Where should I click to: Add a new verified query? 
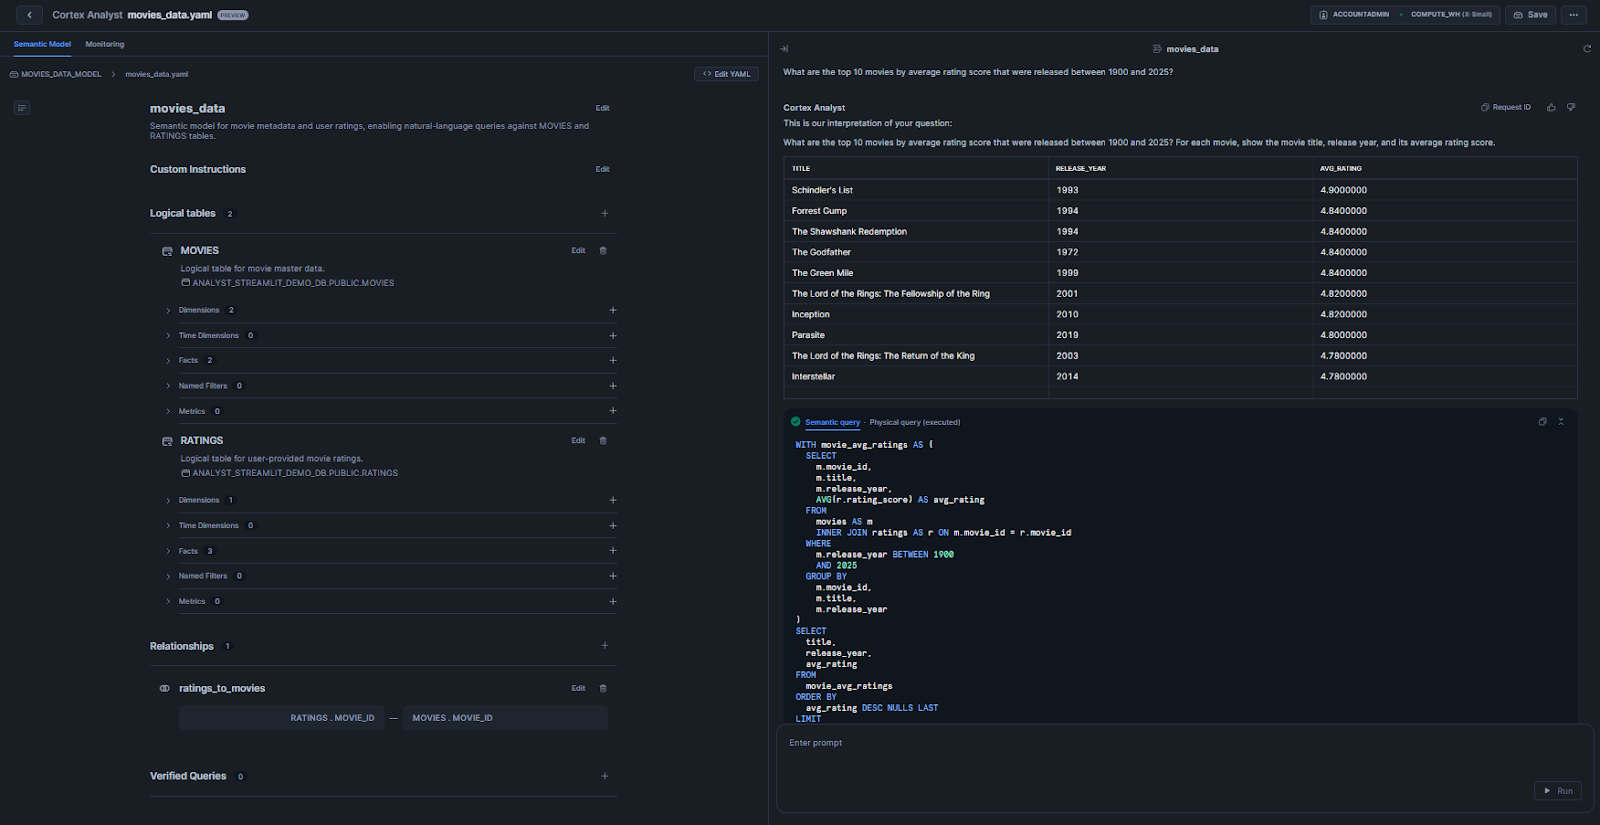pos(605,776)
